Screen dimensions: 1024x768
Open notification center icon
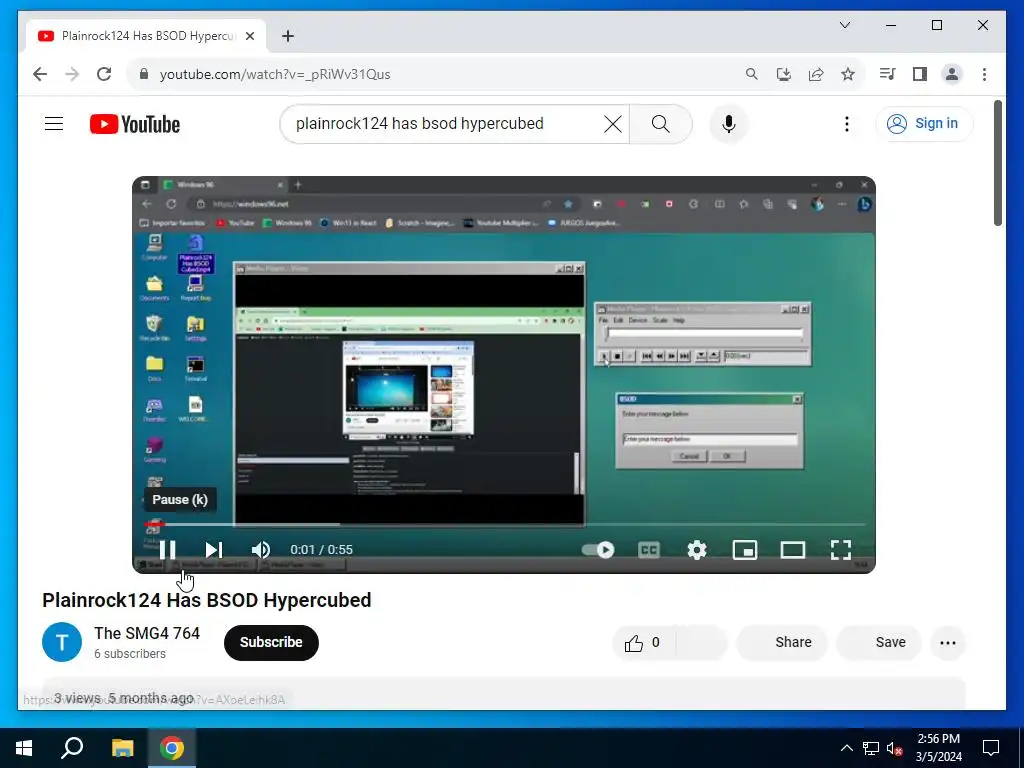[991, 748]
